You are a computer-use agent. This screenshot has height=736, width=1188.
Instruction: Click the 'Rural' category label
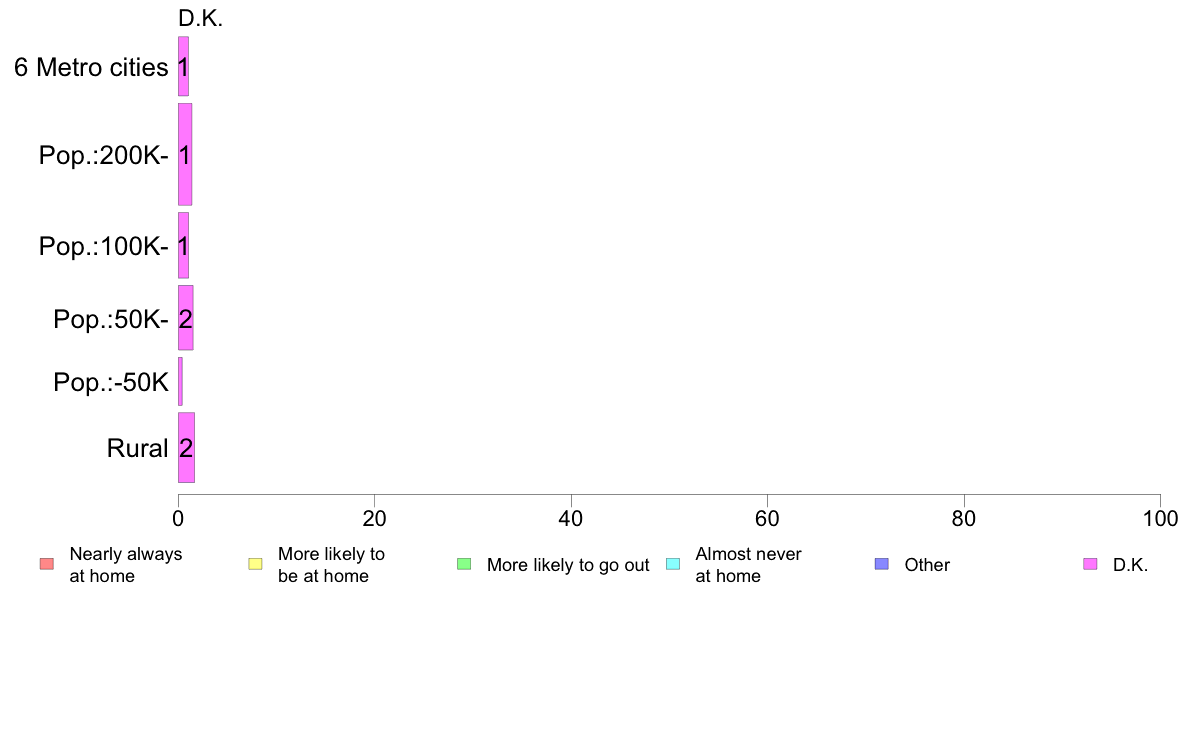click(x=137, y=448)
